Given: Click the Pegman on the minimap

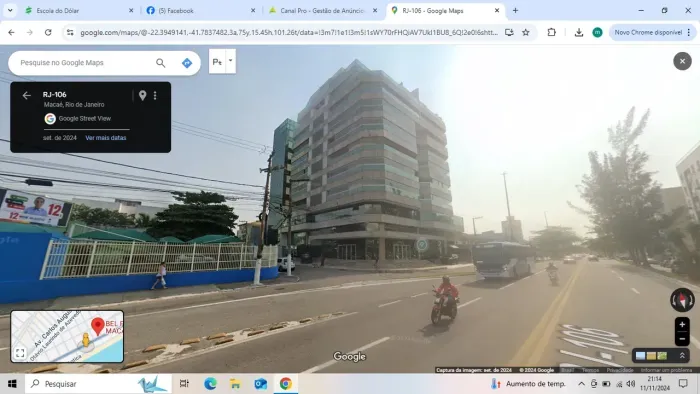Looking at the screenshot, I should (x=86, y=340).
